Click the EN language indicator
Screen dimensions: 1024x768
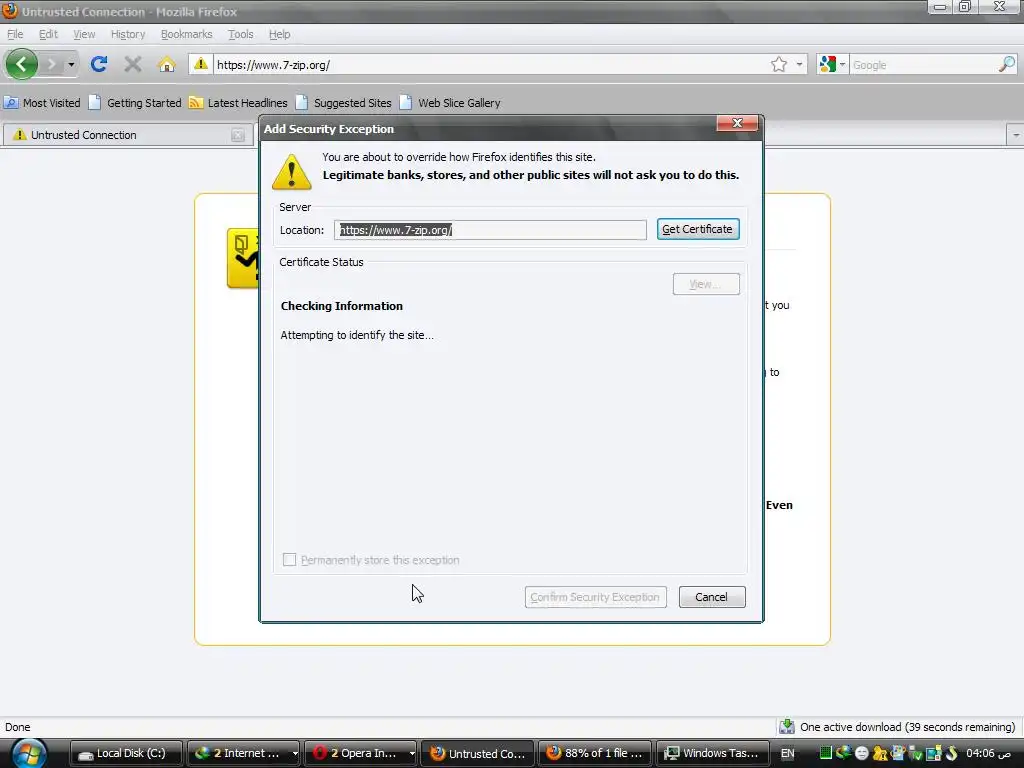788,753
